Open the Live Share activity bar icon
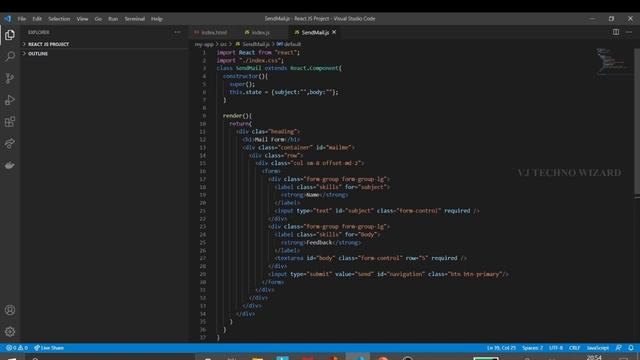 pyautogui.click(x=10, y=143)
